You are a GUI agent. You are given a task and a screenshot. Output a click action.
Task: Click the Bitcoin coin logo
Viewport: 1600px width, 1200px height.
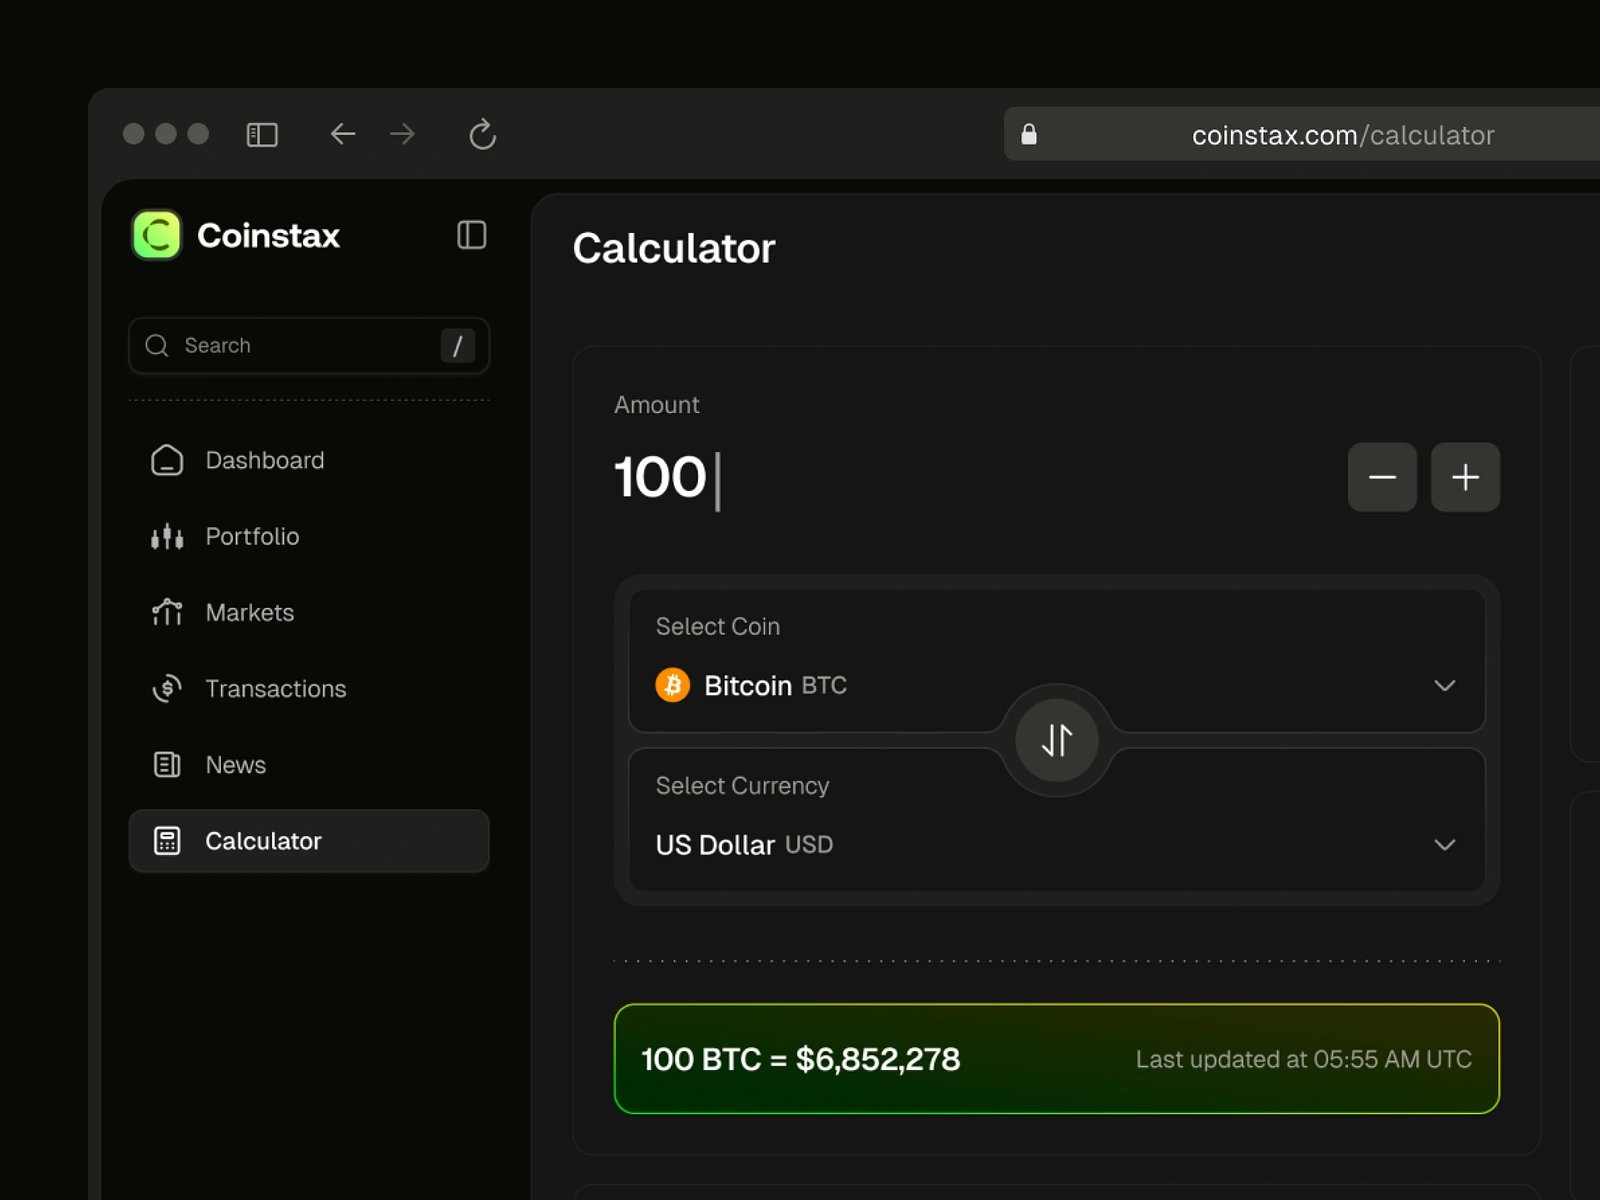click(x=674, y=685)
